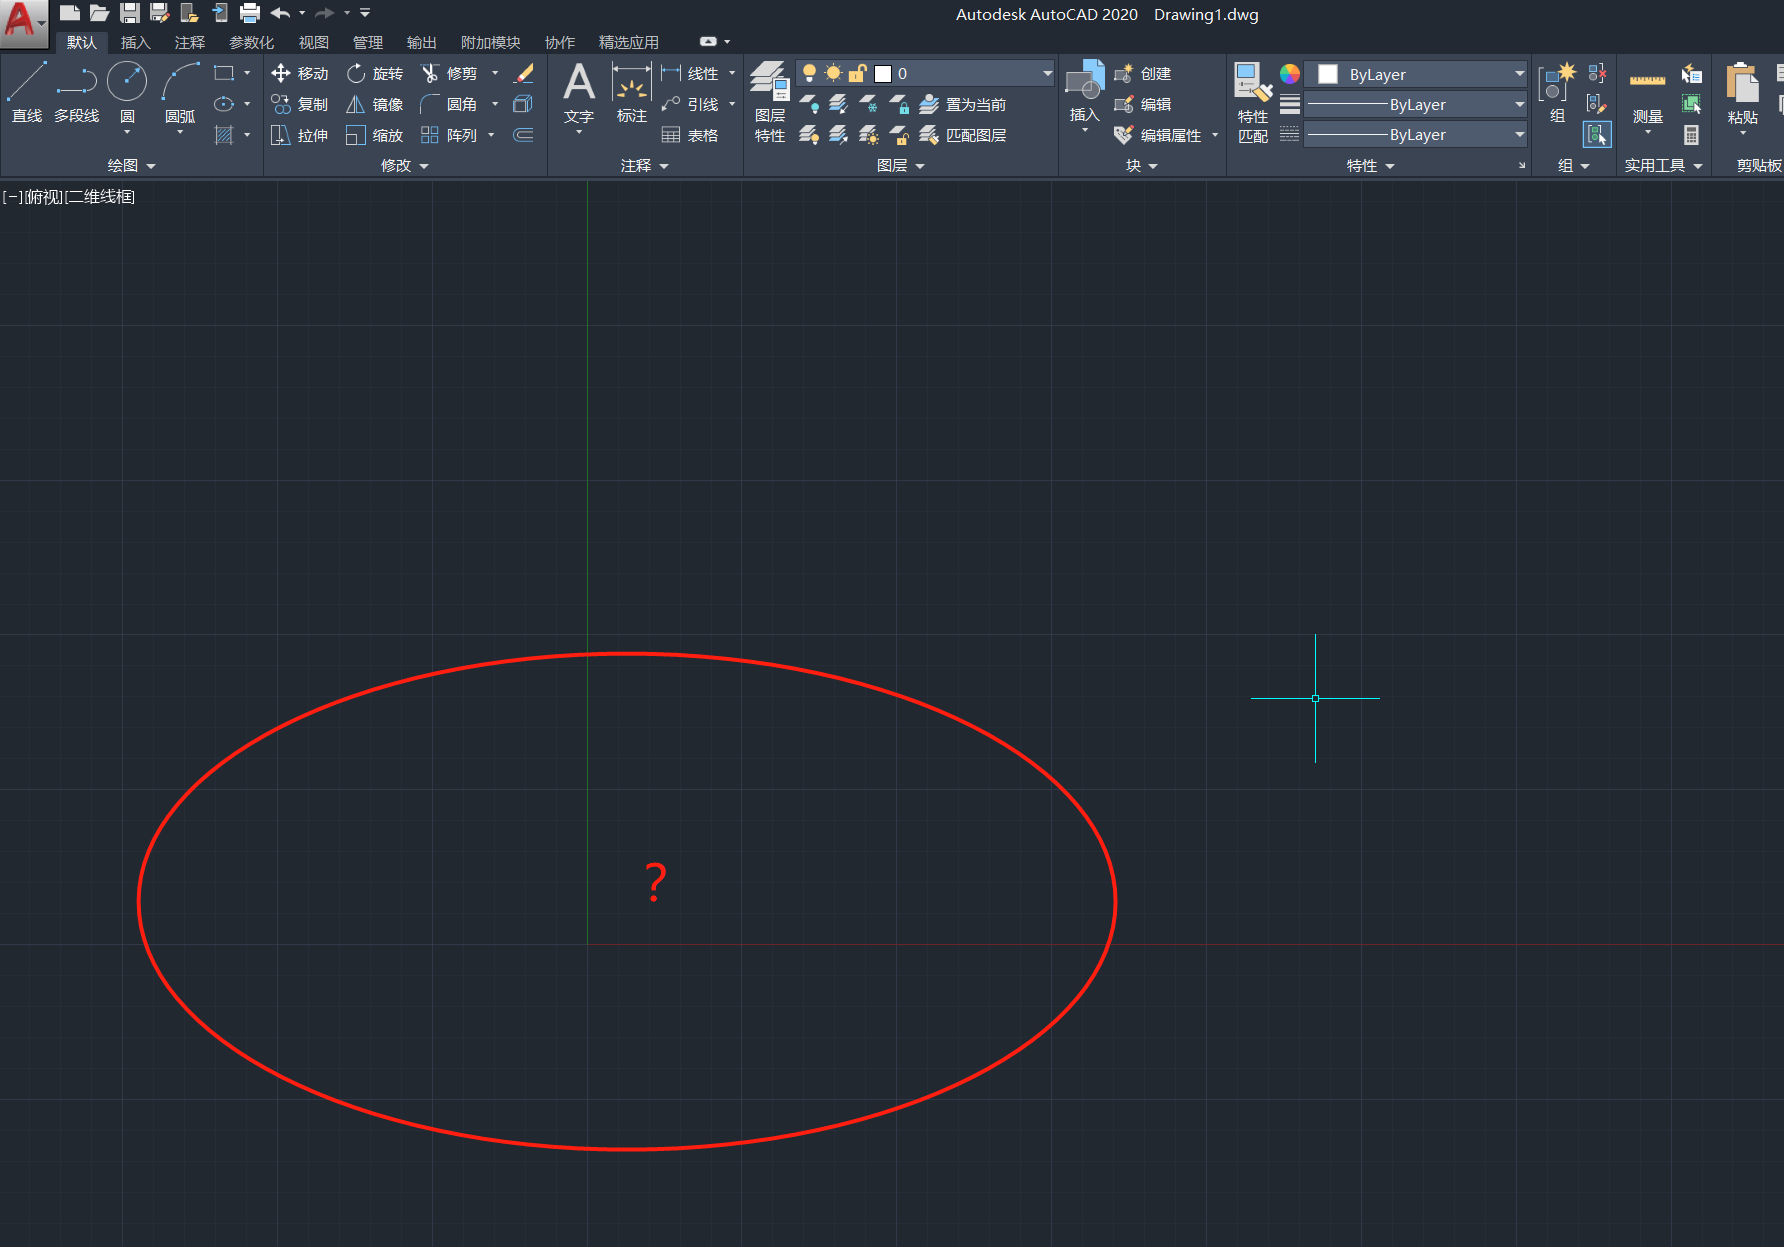Click the 圆角 fillet tool
Viewport: 1784px width, 1247px height.
(x=449, y=104)
